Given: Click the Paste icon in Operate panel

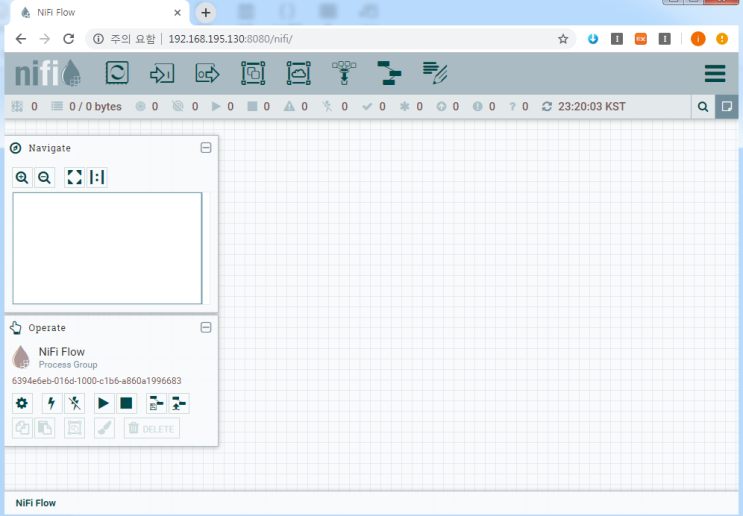Looking at the screenshot, I should 45,428.
